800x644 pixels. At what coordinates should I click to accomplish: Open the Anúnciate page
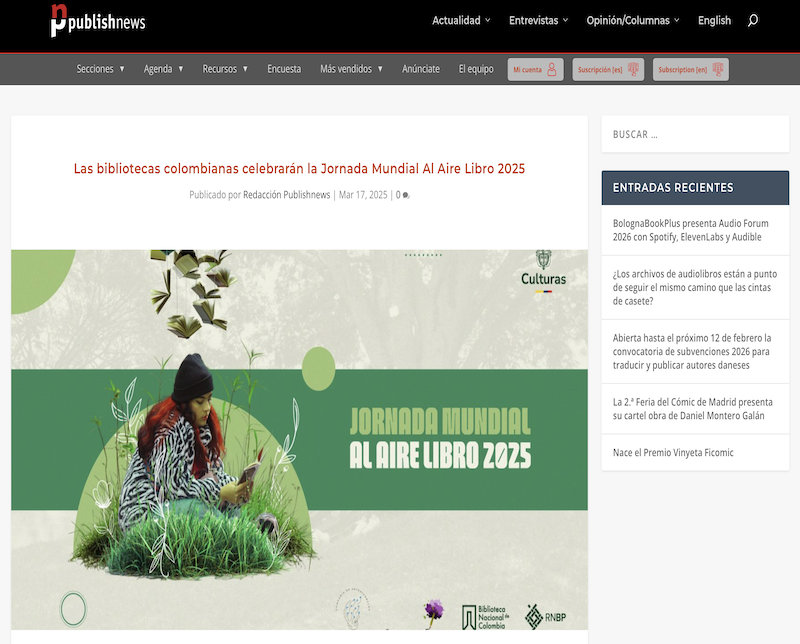[421, 69]
